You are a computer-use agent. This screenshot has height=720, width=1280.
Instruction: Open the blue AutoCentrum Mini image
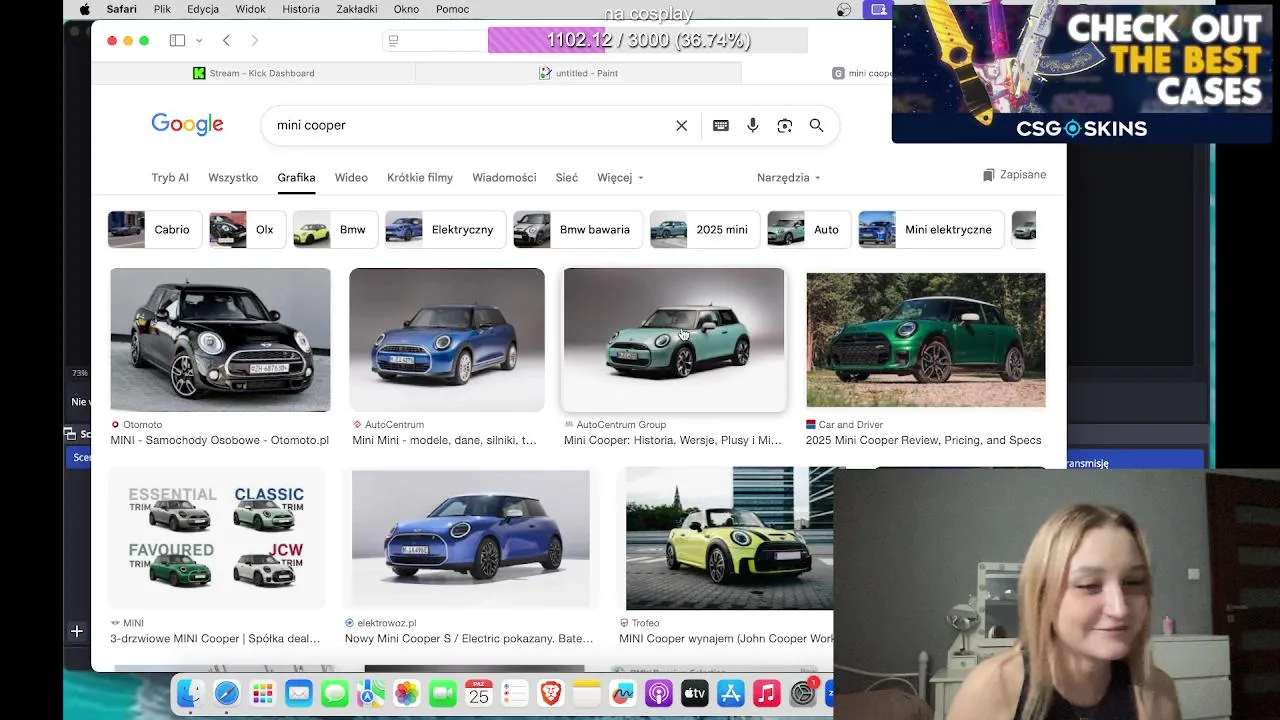pos(447,340)
